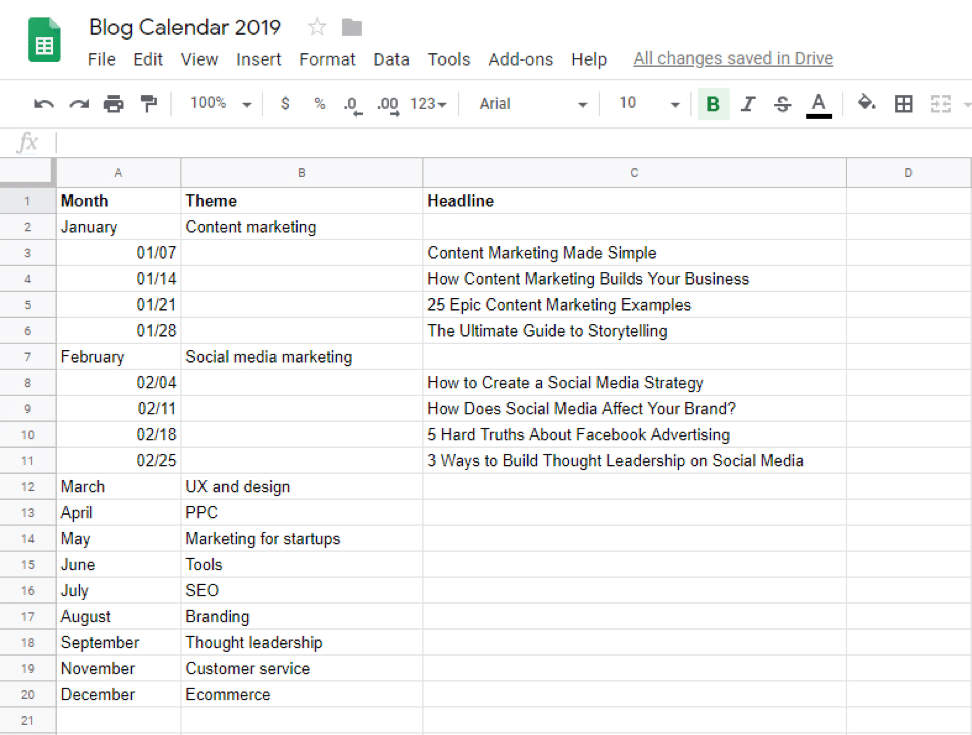Toggle strikethrough formatting

point(782,103)
